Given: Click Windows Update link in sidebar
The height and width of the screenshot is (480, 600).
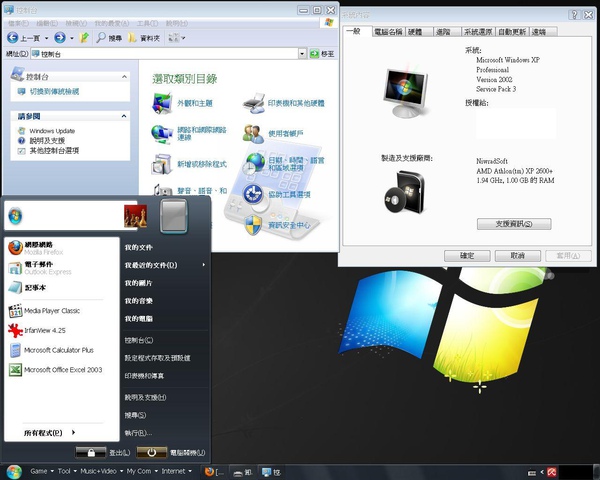Looking at the screenshot, I should 52,131.
